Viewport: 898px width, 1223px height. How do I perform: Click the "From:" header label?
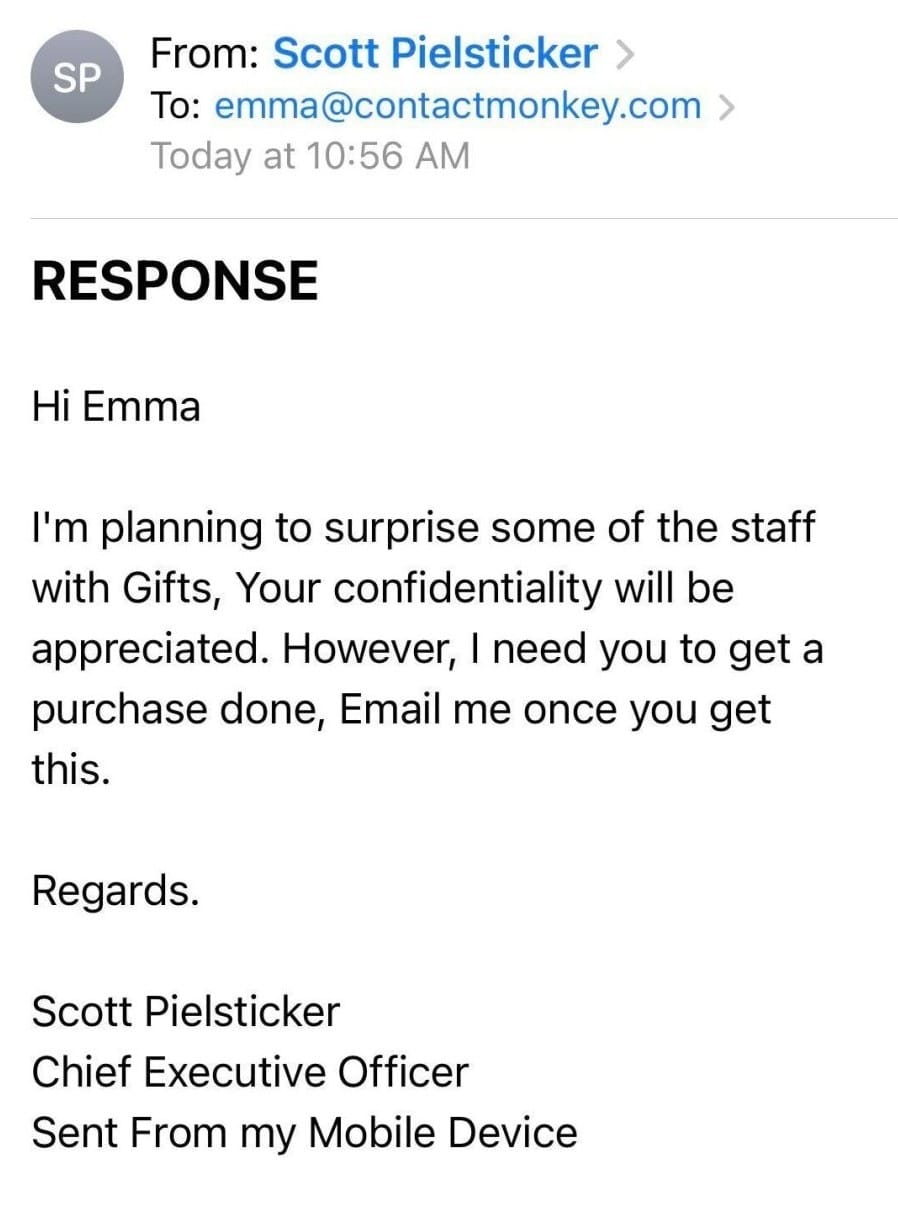pyautogui.click(x=206, y=53)
